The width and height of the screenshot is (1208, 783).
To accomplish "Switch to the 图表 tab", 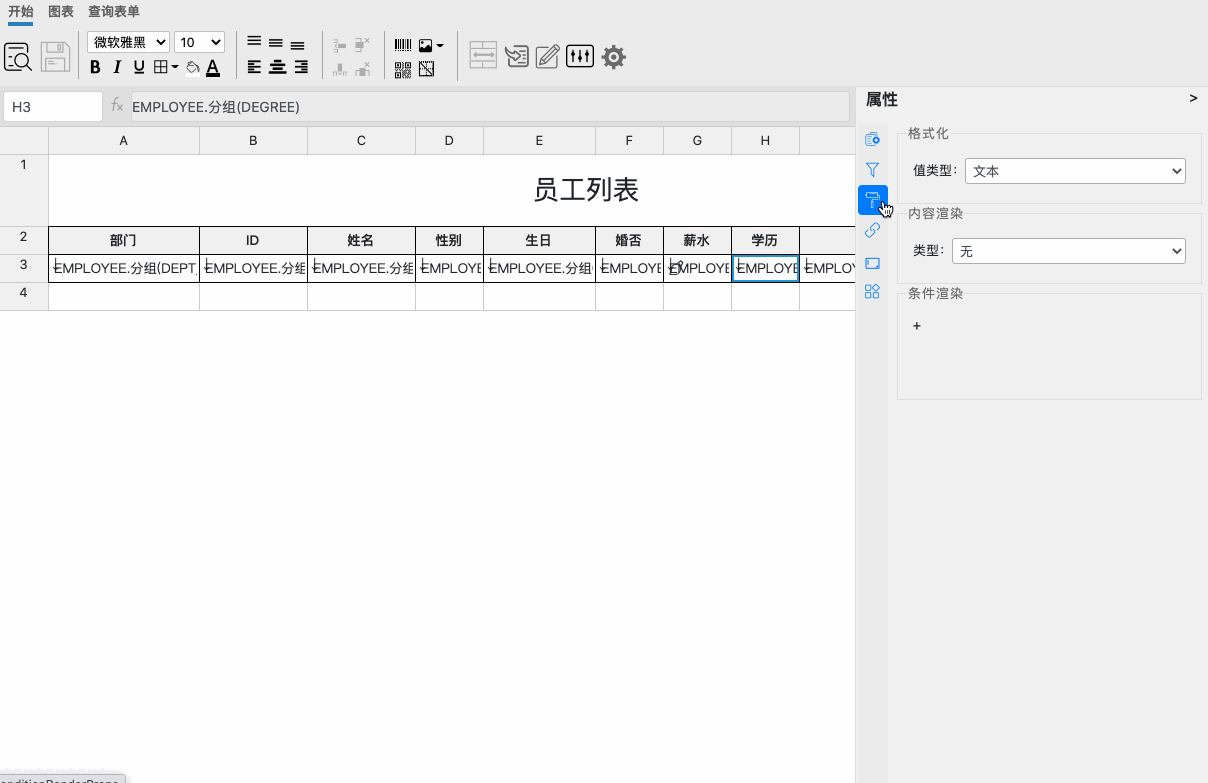I will tap(61, 12).
